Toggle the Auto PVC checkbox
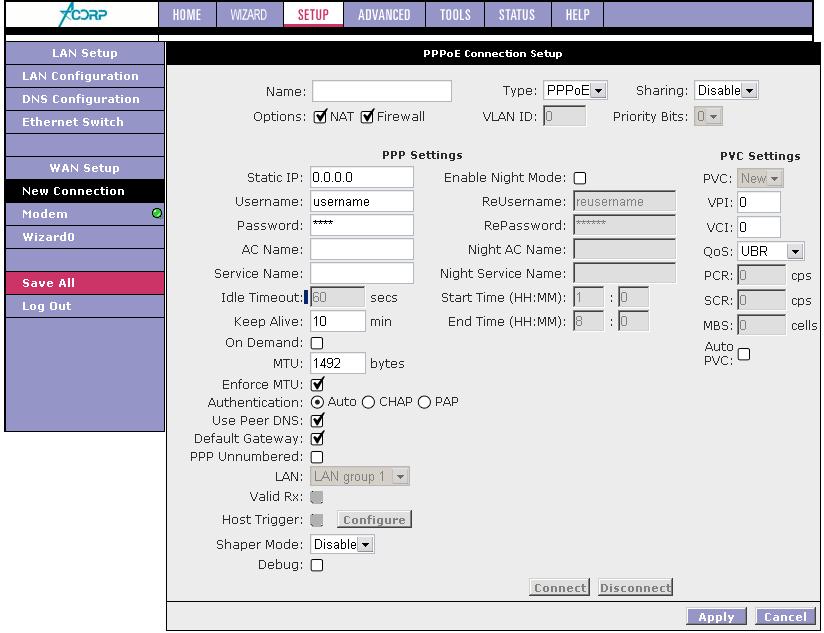This screenshot has height=633, width=824. coord(744,354)
